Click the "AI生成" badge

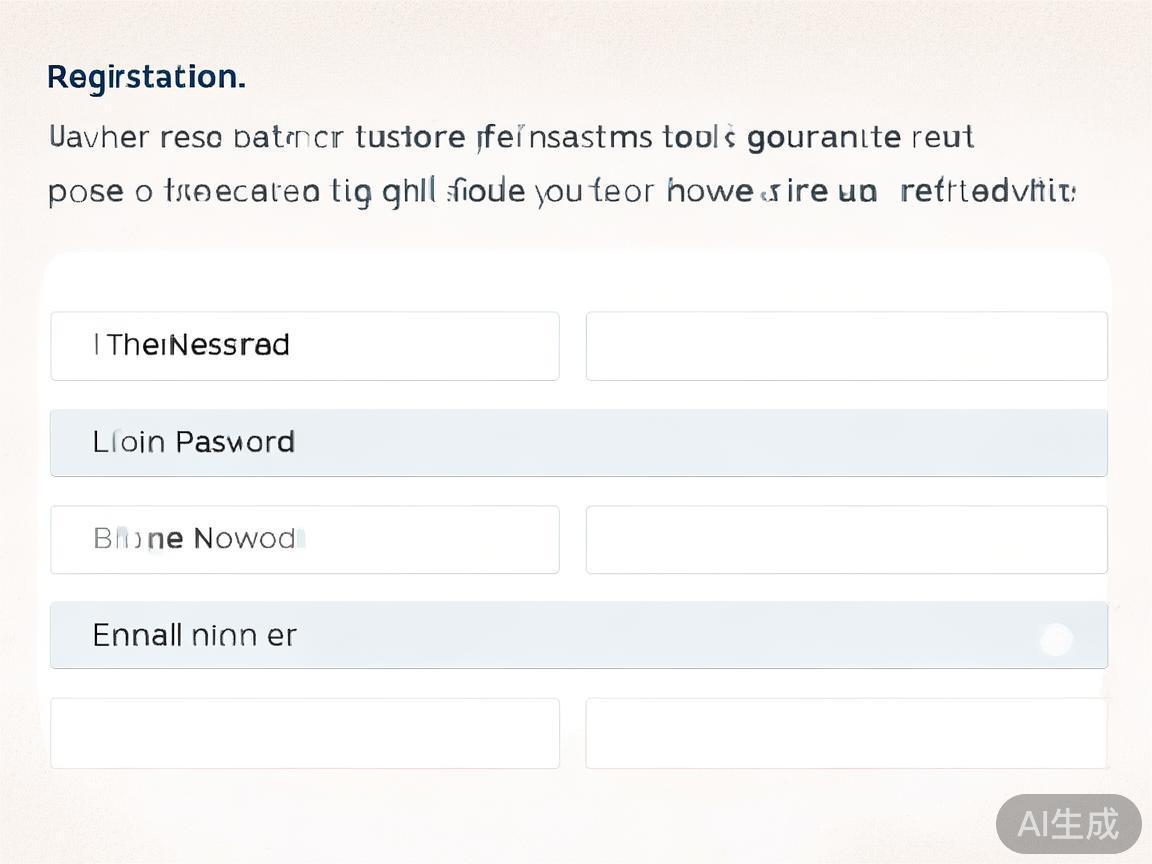[1068, 824]
